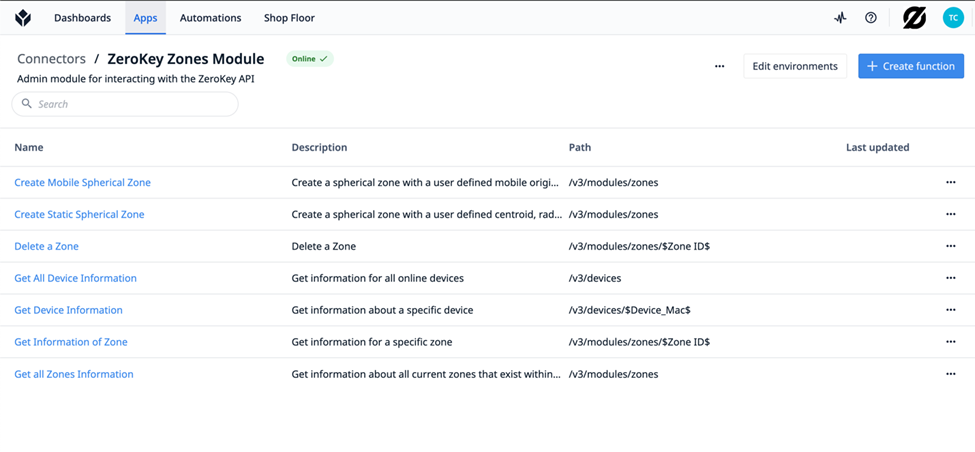Screen dimensions: 975x452
Task: Click 'Get information about a specific device' description
Action: click(382, 310)
